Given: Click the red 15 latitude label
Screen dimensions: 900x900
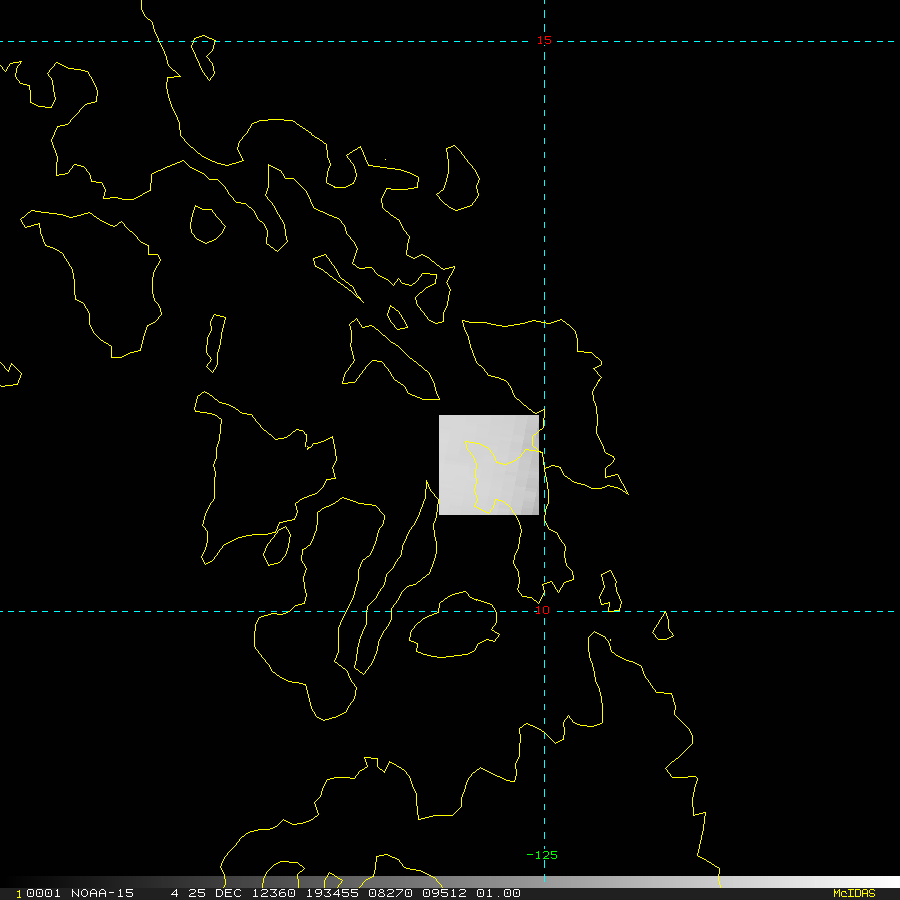Looking at the screenshot, I should point(544,40).
